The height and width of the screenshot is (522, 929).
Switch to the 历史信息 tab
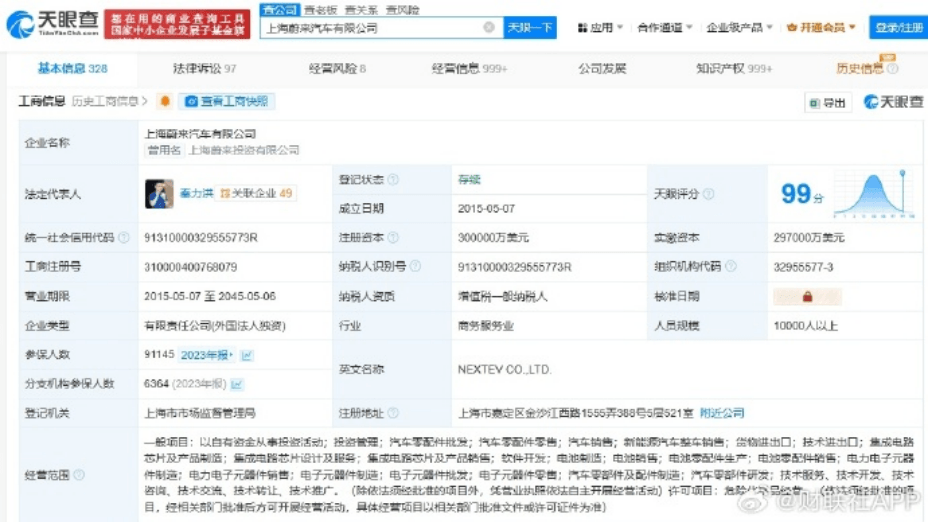(859, 69)
